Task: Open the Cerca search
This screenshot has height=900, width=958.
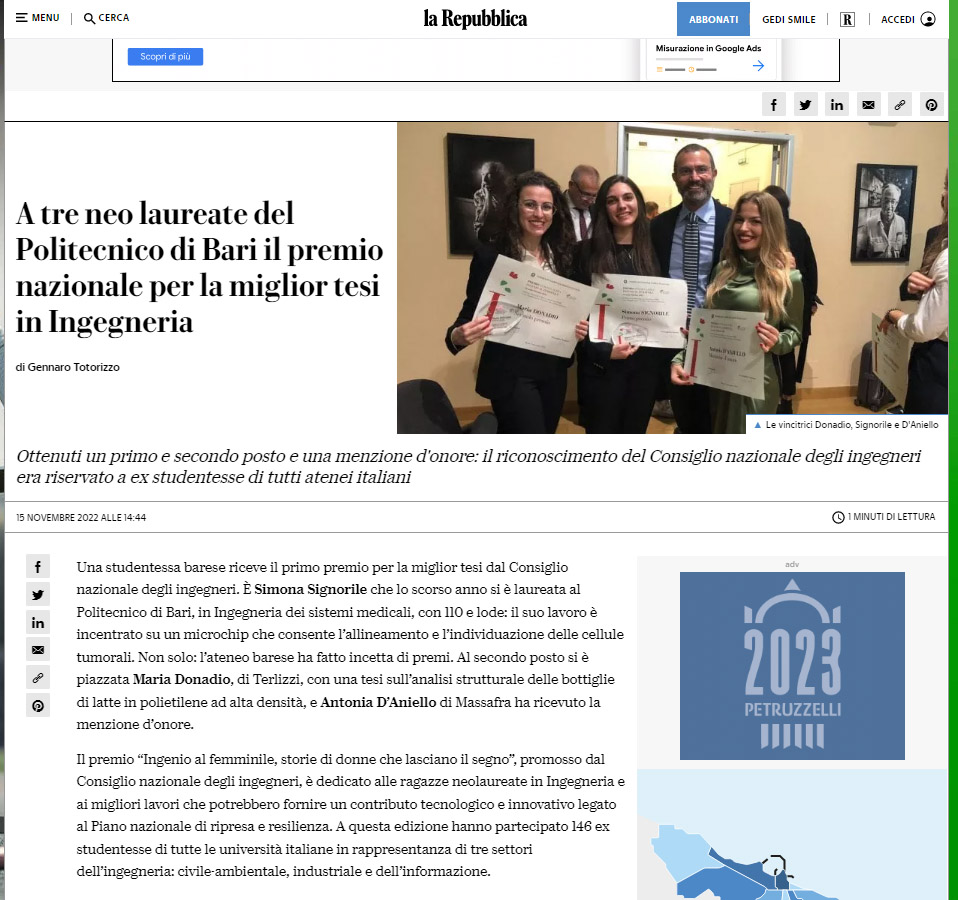Action: tap(106, 18)
